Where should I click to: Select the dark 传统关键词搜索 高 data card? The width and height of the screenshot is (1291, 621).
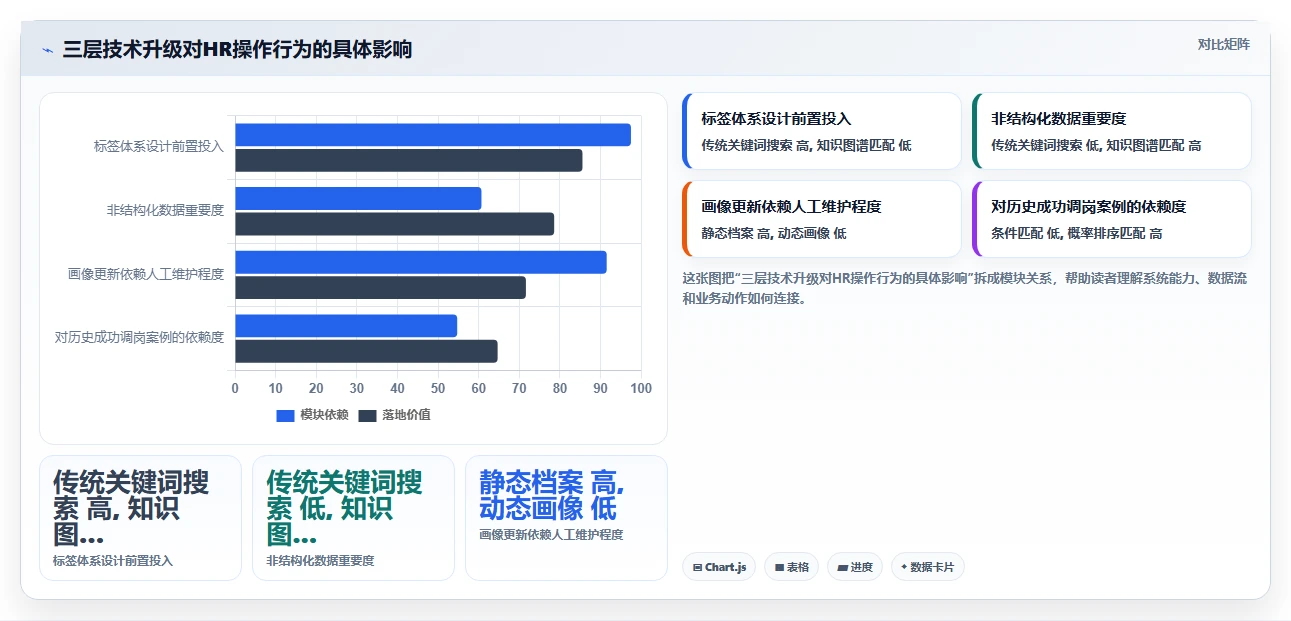[x=140, y=518]
